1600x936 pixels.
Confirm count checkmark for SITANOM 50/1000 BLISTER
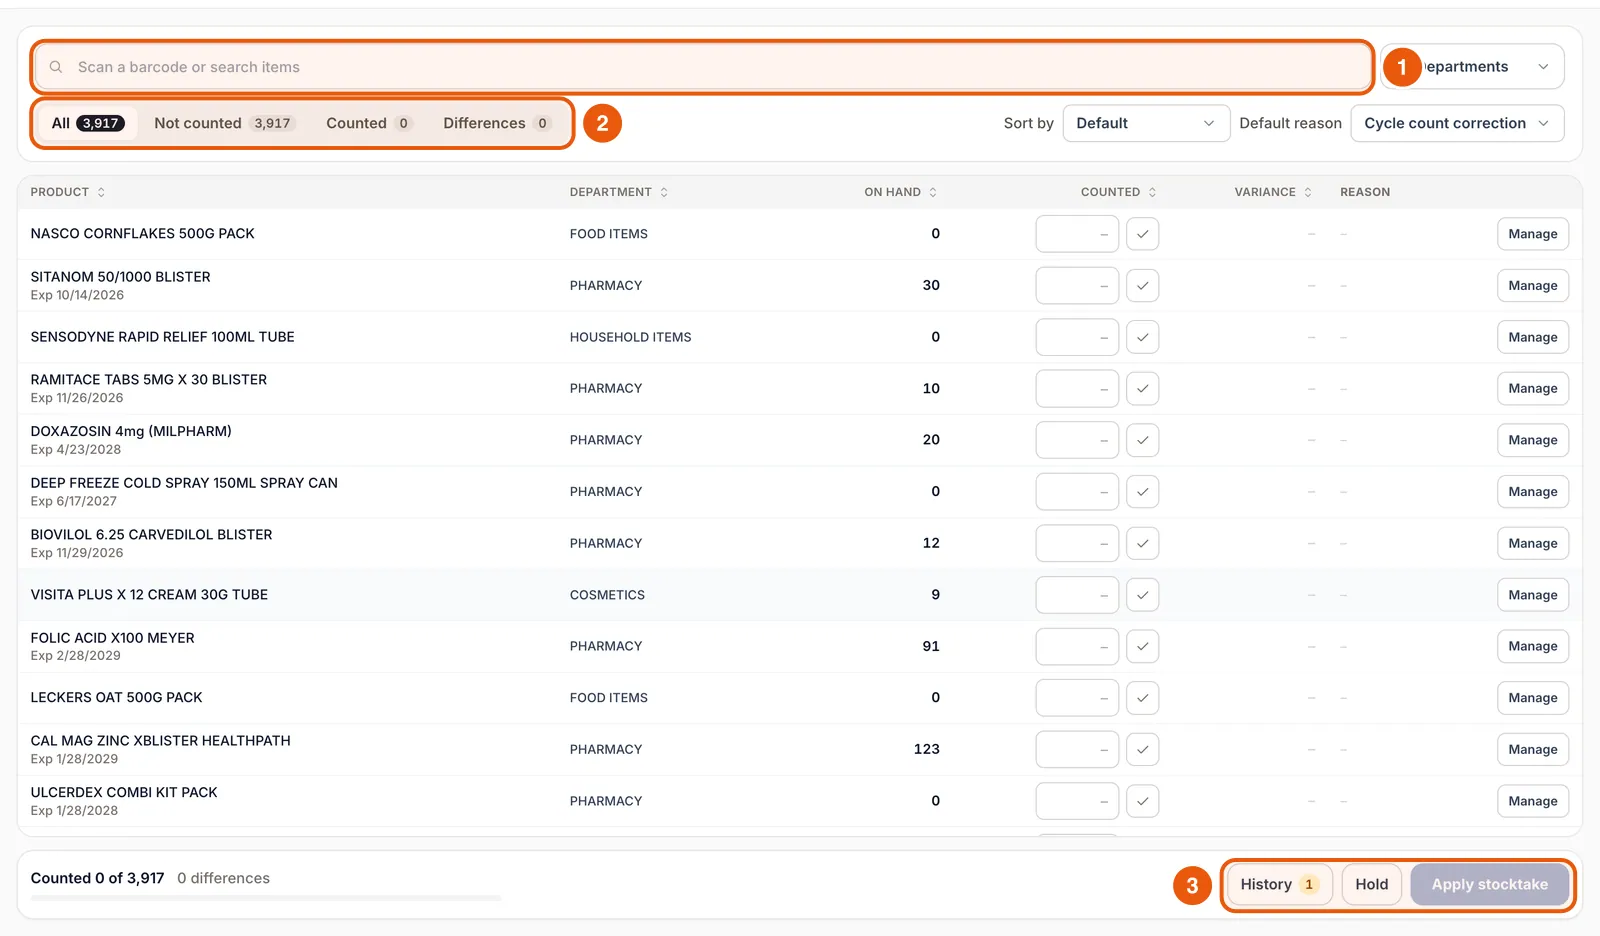coord(1142,286)
